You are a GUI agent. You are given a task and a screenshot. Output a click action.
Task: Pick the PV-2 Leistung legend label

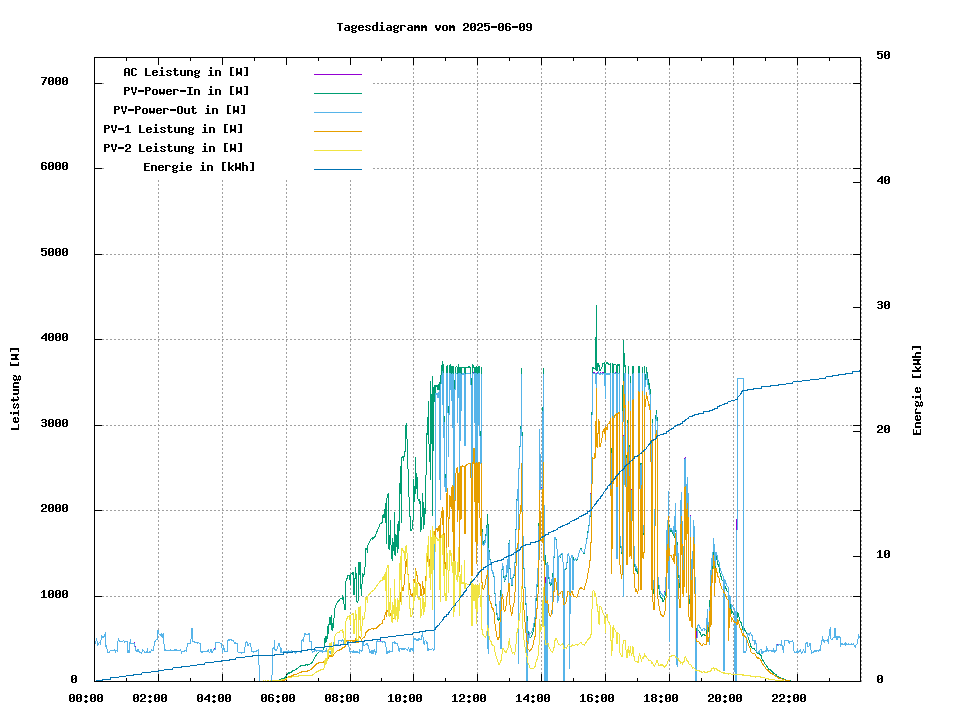[x=173, y=148]
